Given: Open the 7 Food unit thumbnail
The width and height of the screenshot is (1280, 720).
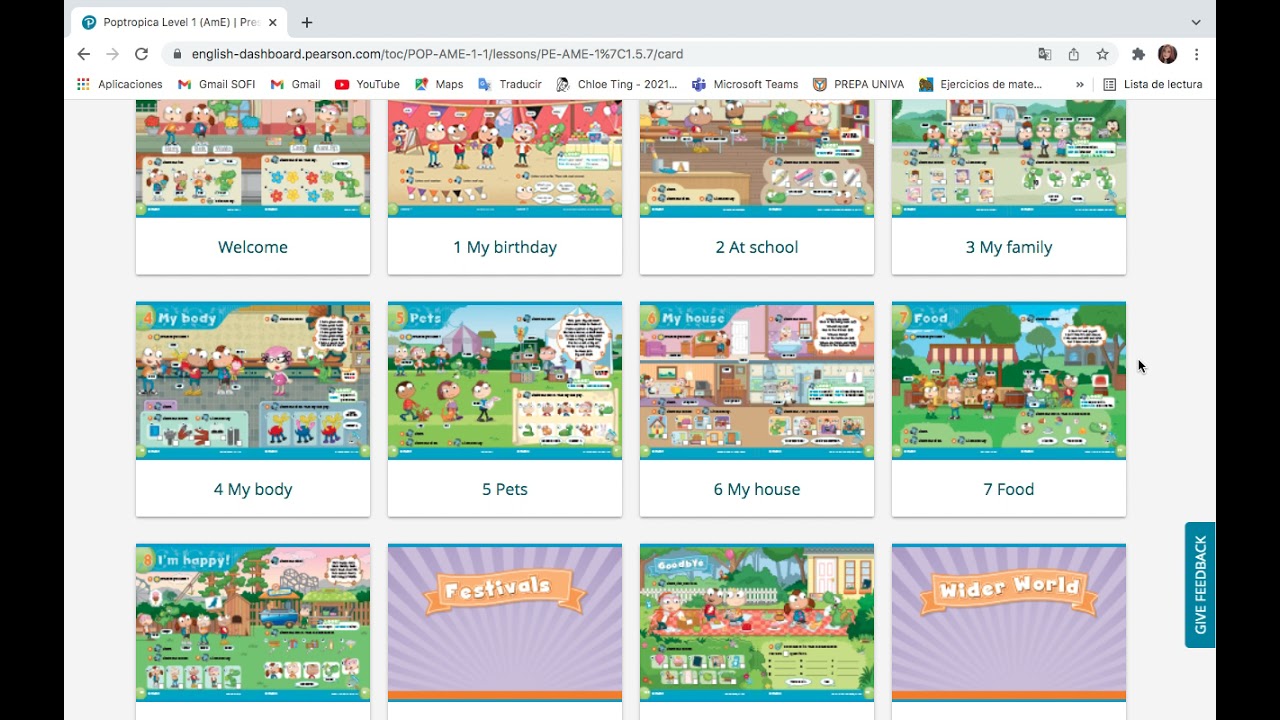Looking at the screenshot, I should pos(1009,381).
